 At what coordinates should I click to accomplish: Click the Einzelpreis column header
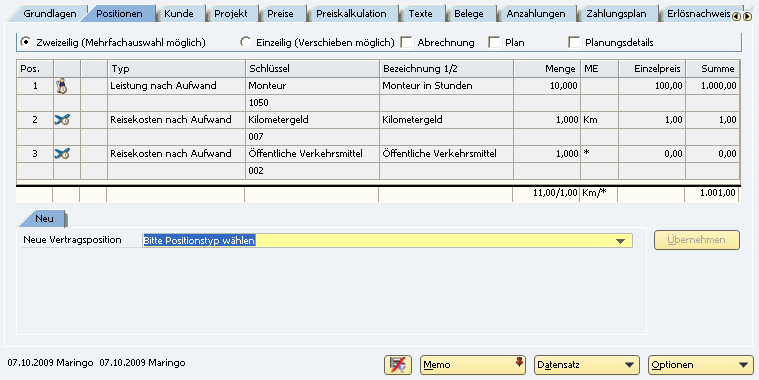pyautogui.click(x=652, y=69)
